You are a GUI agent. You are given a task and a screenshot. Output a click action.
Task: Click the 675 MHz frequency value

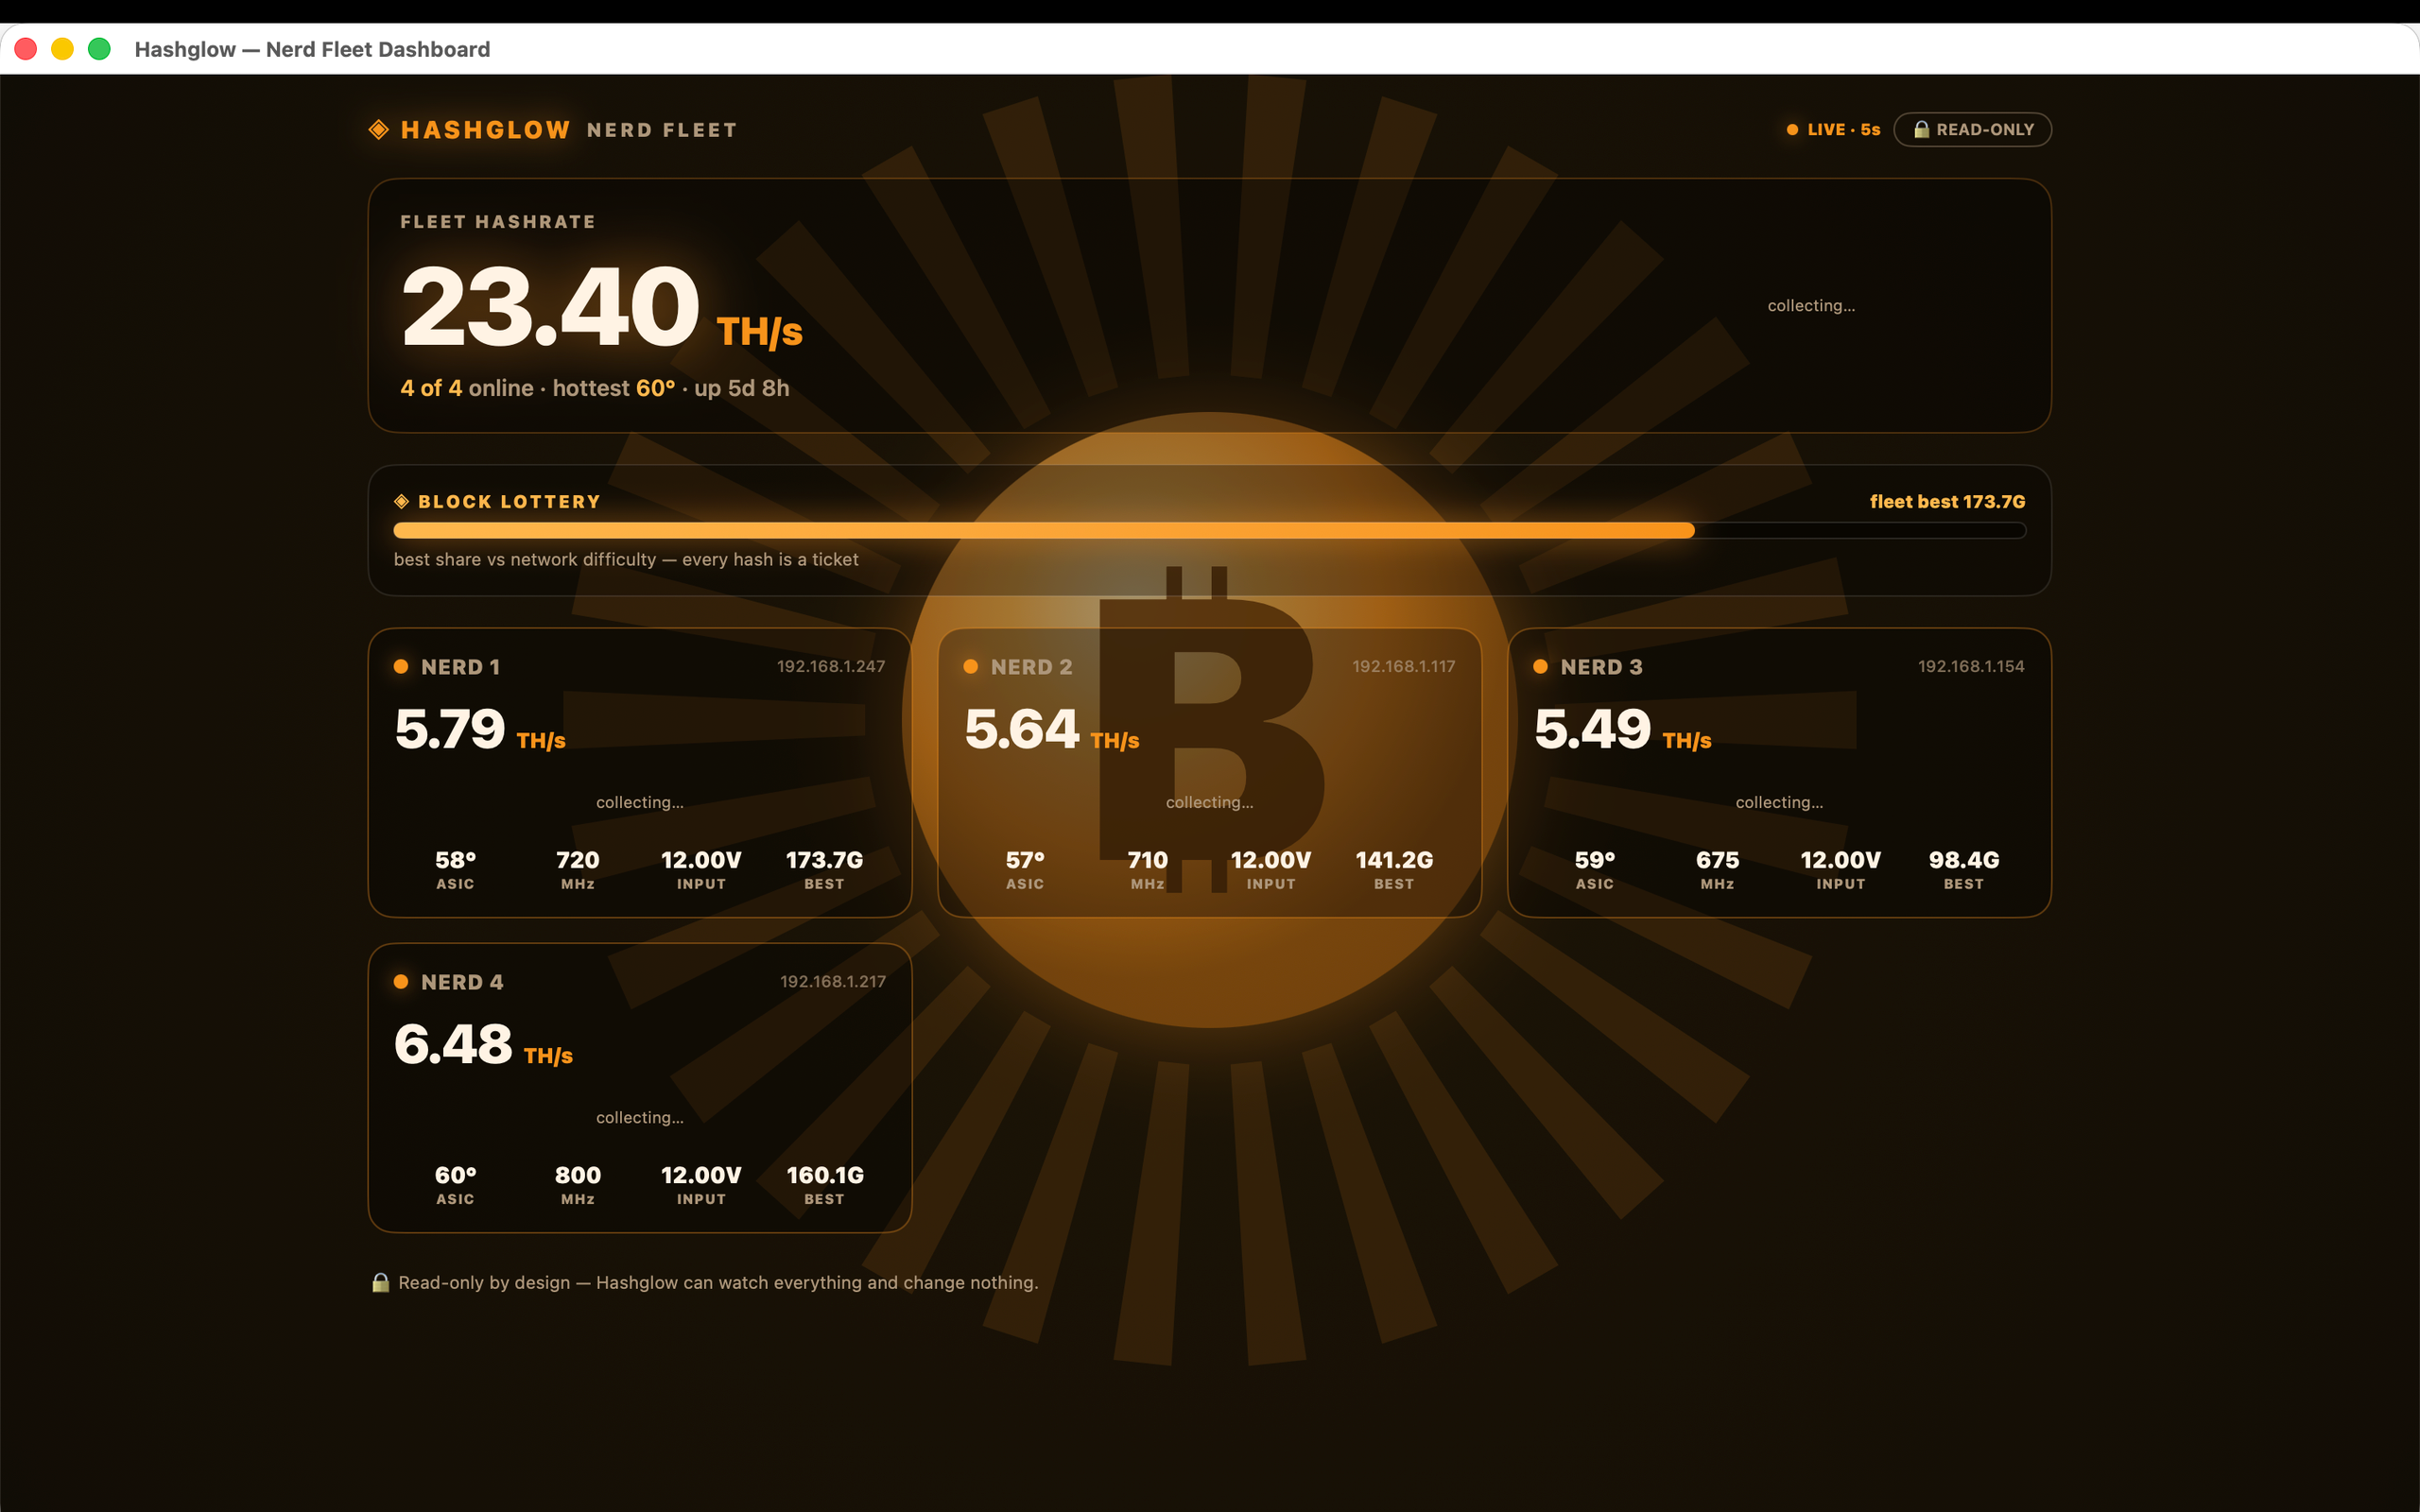[x=1717, y=860]
